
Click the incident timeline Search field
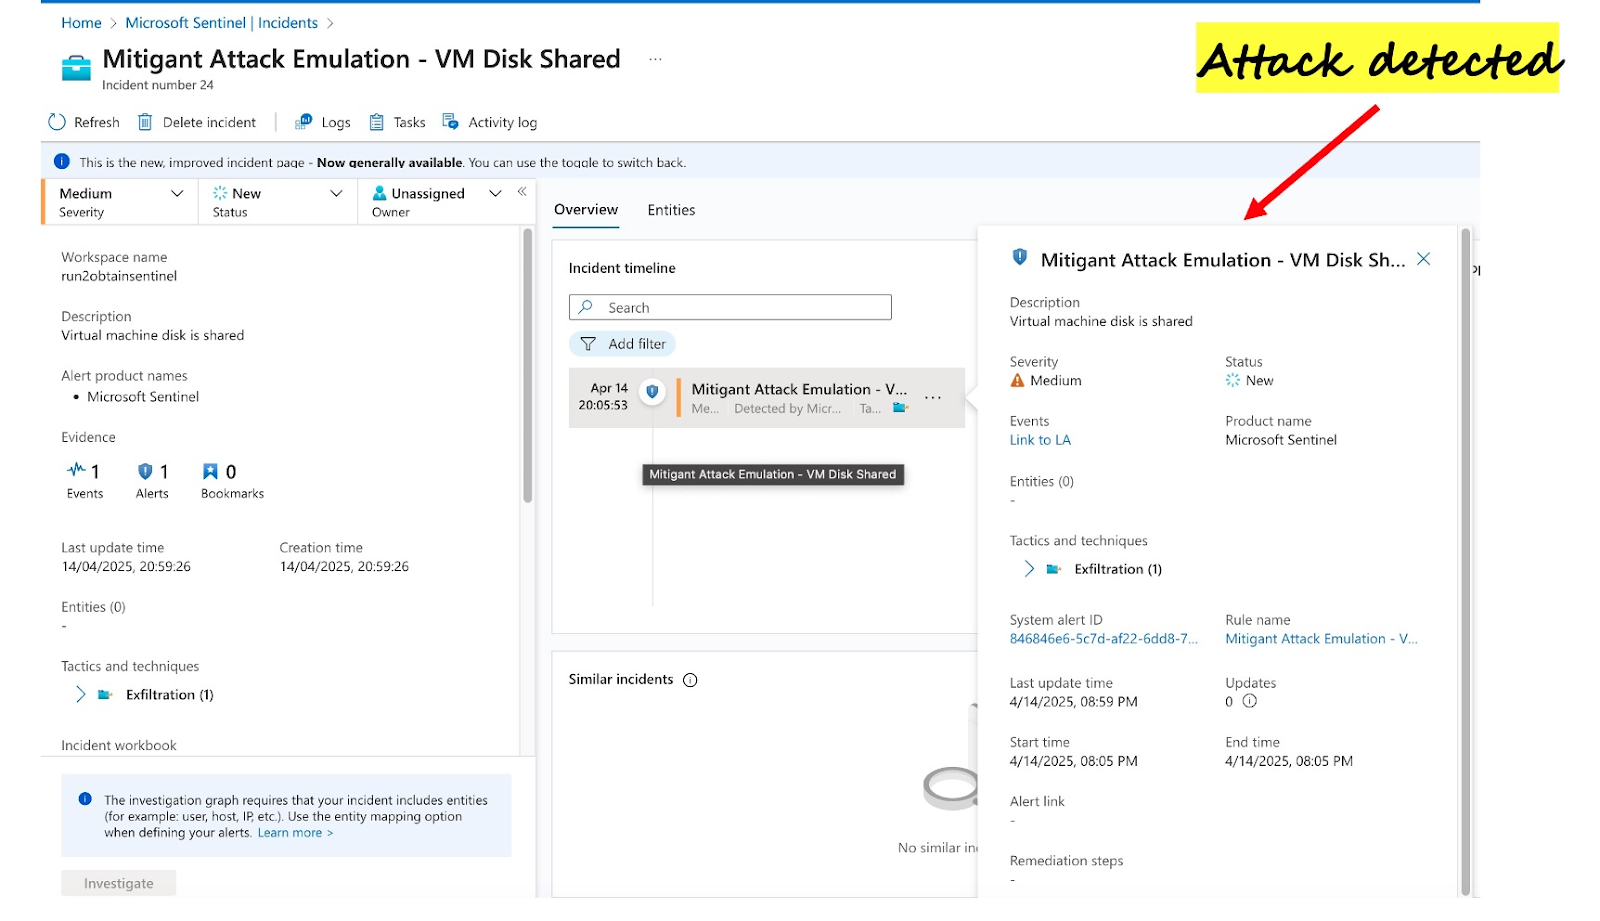click(x=730, y=307)
